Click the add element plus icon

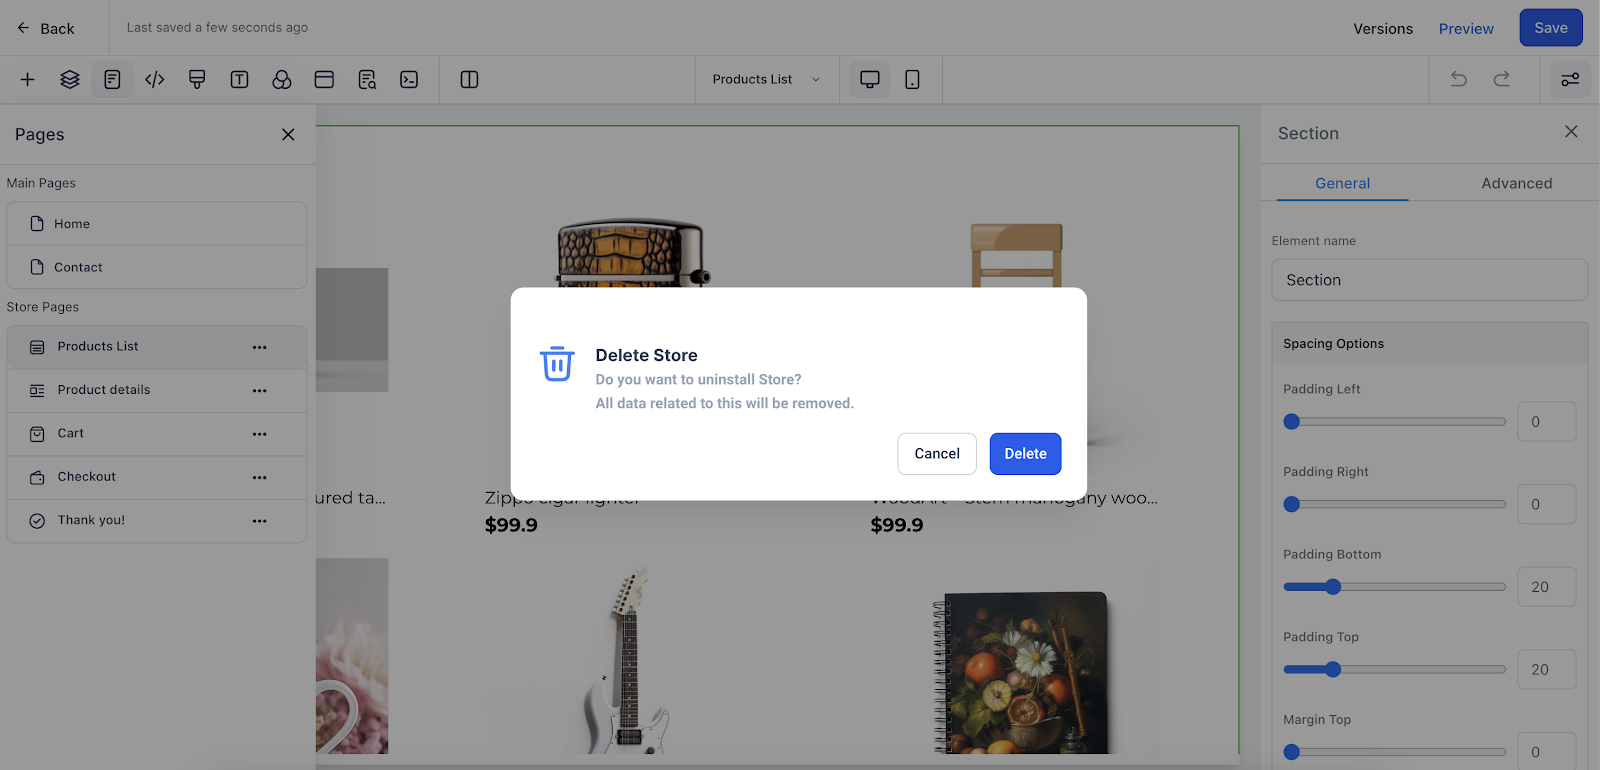27,79
